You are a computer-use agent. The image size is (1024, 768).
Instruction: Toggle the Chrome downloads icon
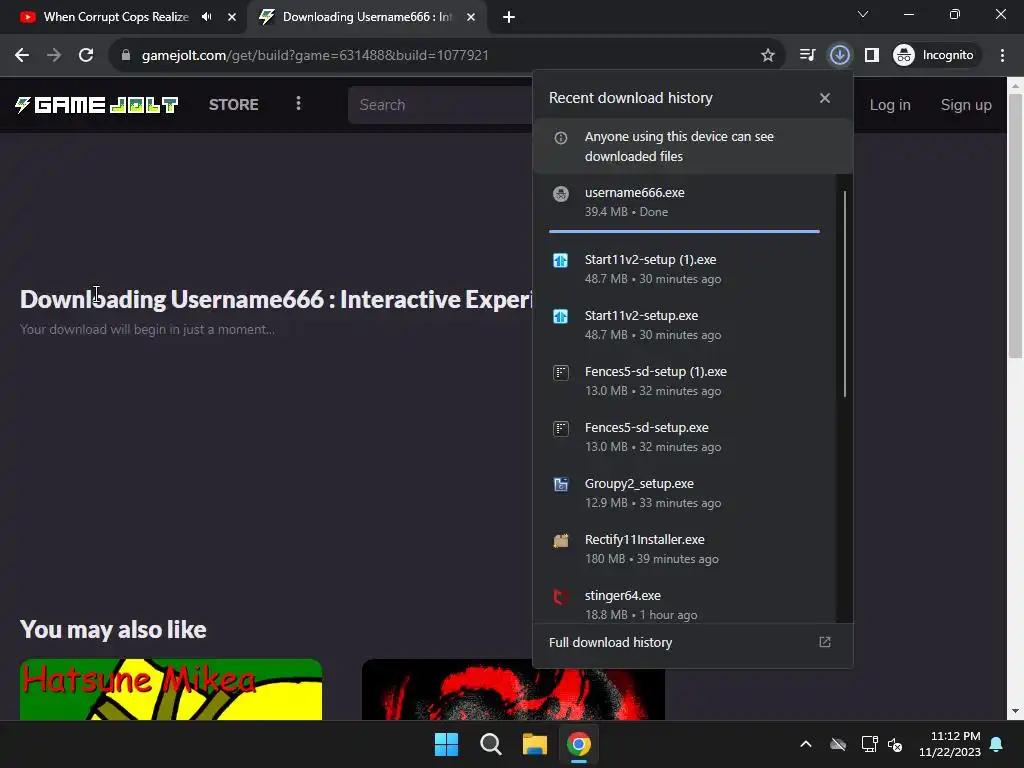click(x=840, y=56)
